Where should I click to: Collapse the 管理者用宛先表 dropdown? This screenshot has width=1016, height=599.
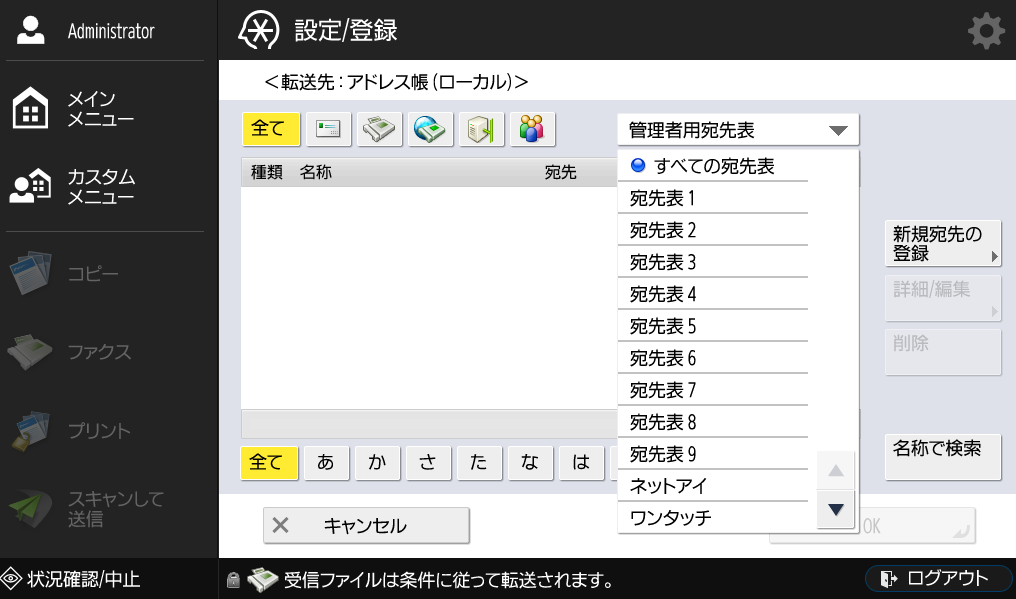coord(737,130)
